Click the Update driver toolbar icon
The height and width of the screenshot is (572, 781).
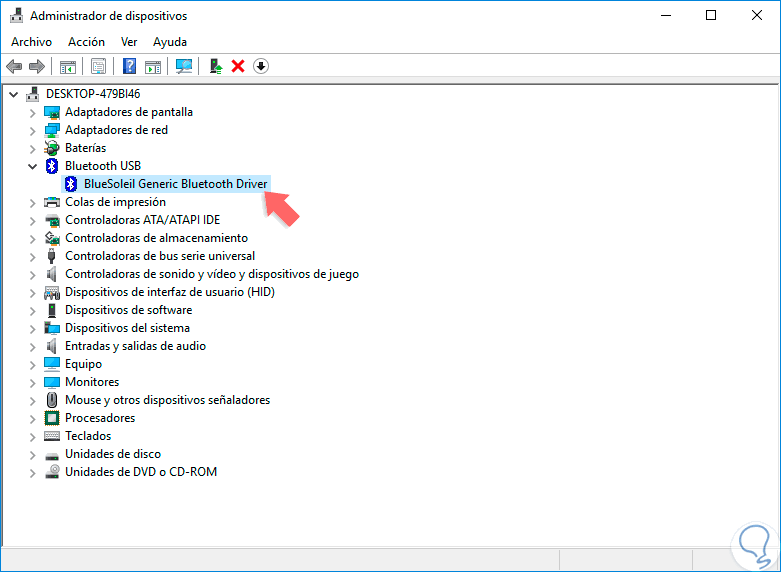pos(216,66)
